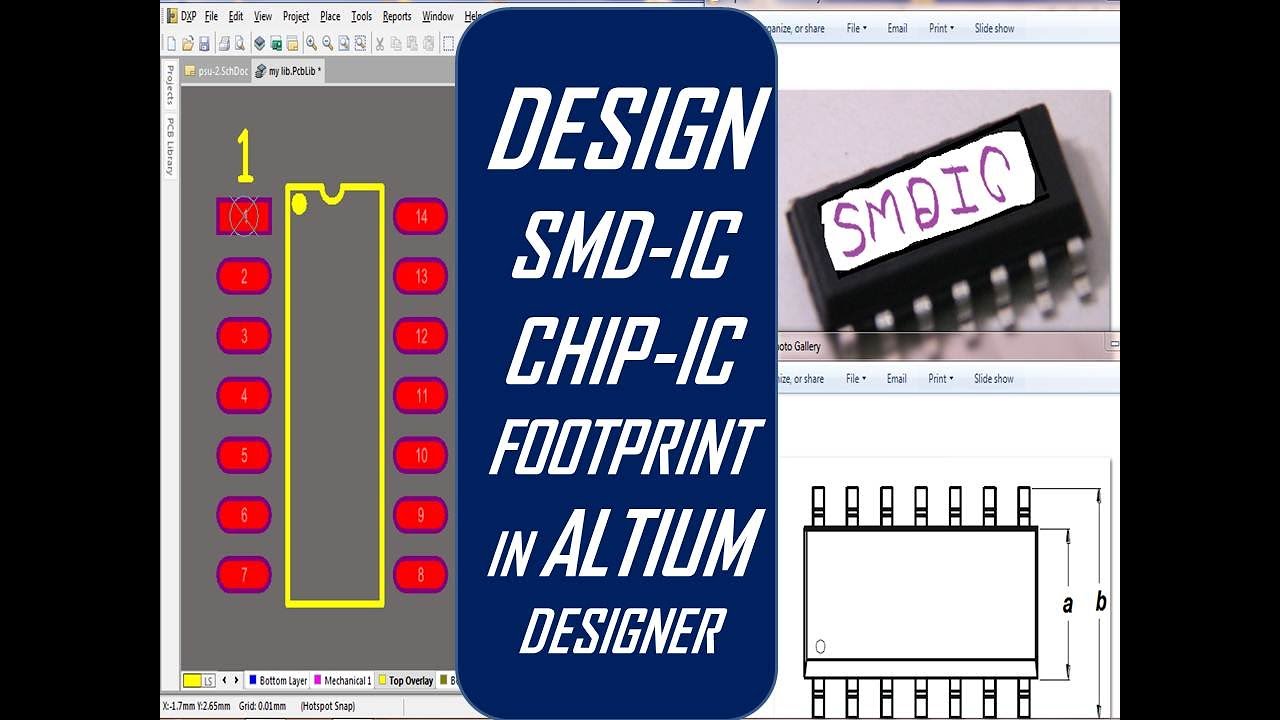Image resolution: width=1280 pixels, height=720 pixels.
Task: Click Slide show in lower Photo Gallery window
Action: click(x=994, y=378)
